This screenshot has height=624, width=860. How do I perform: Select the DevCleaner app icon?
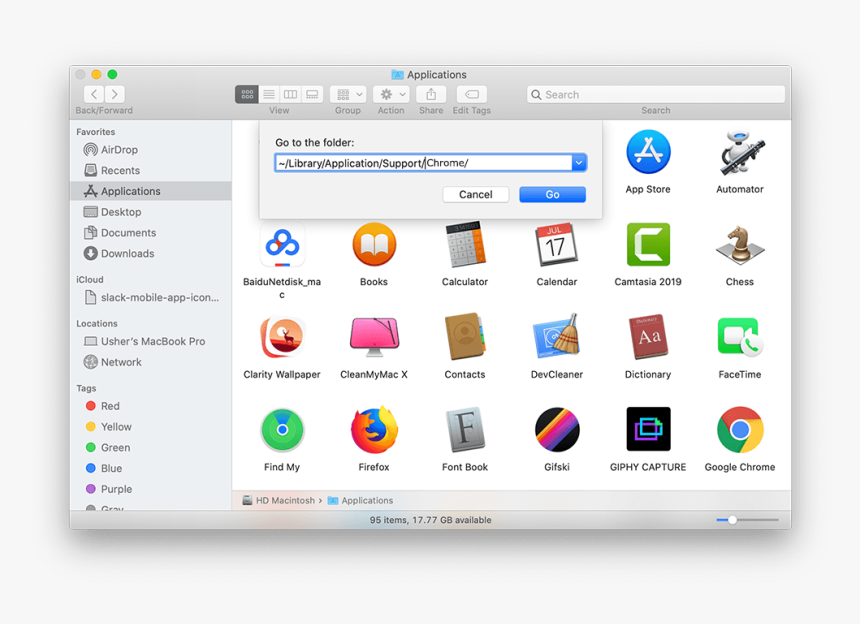(556, 337)
